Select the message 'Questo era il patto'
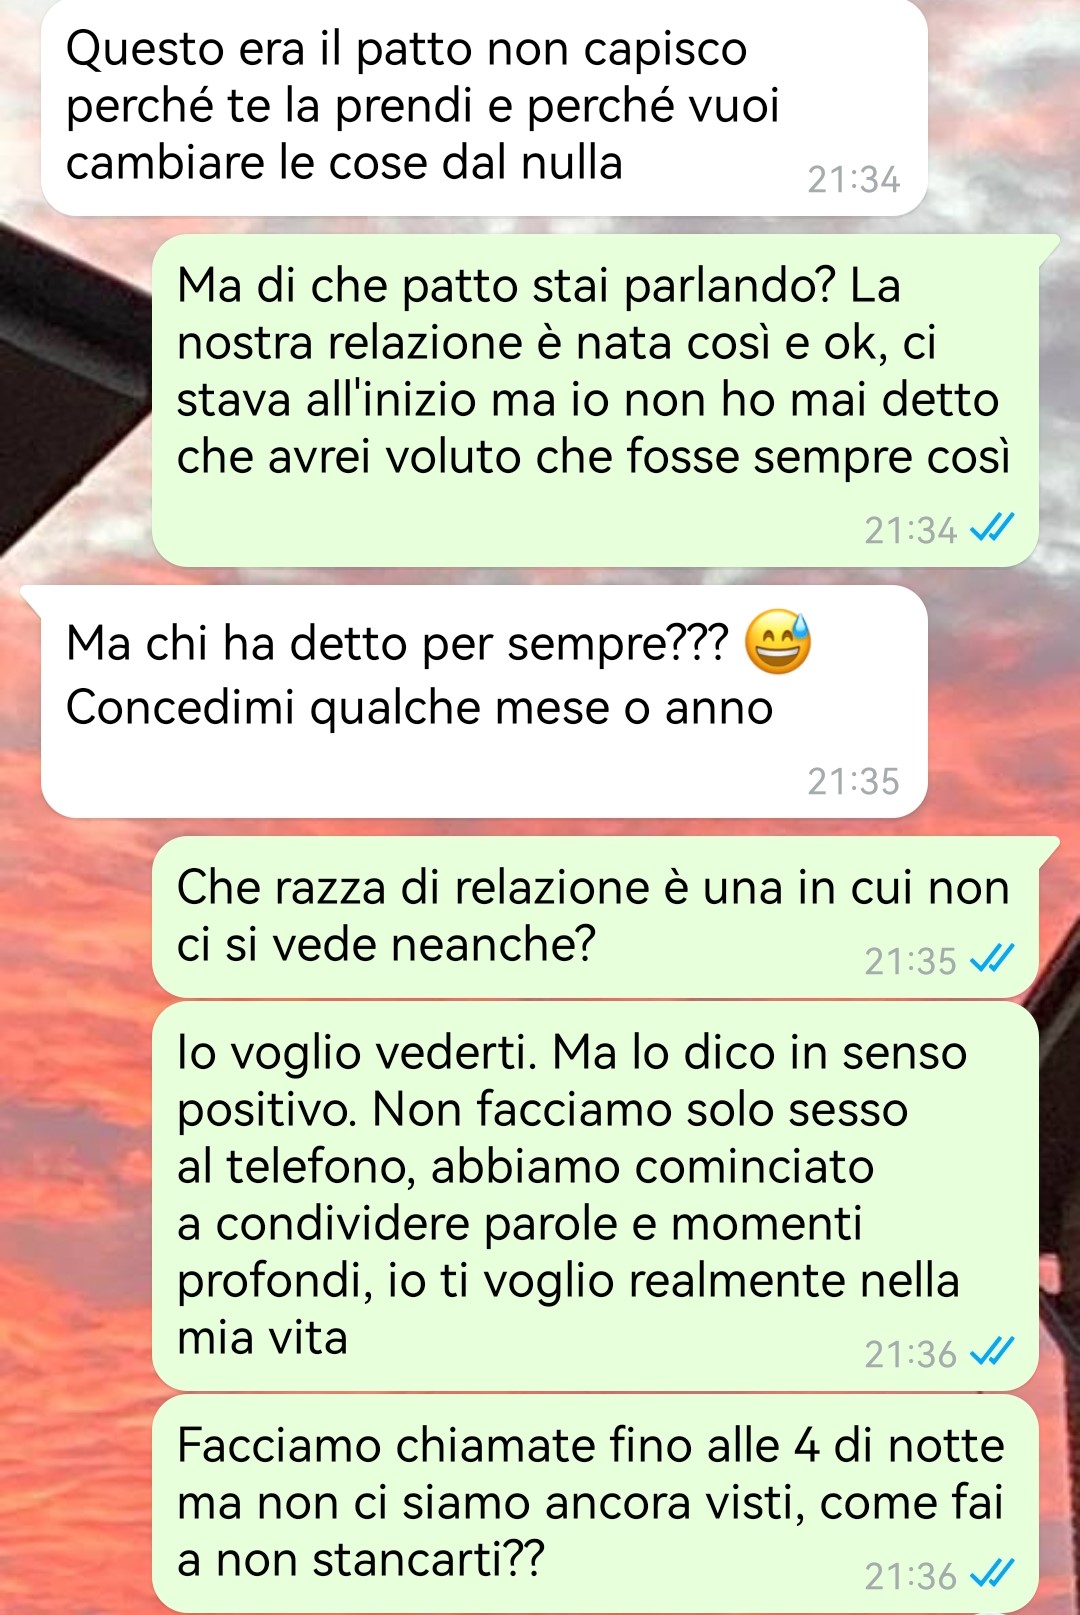 [484, 107]
